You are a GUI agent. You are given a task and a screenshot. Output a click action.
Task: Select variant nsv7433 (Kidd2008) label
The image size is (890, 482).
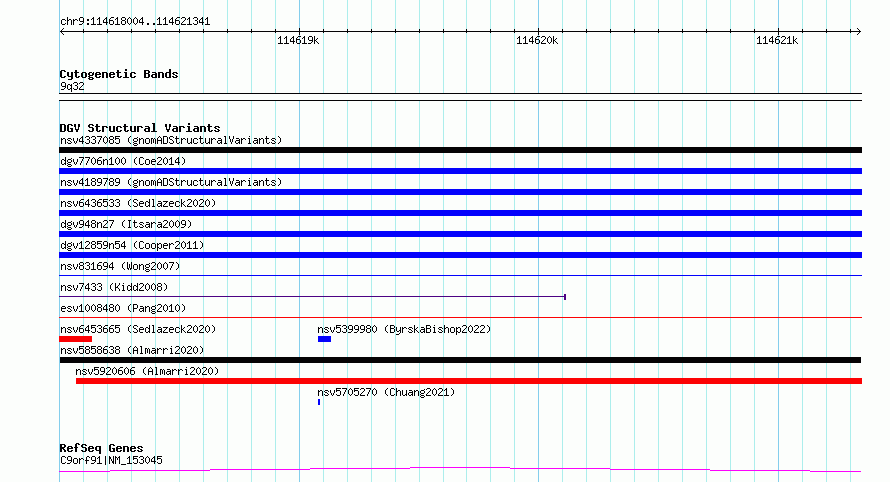click(x=114, y=287)
